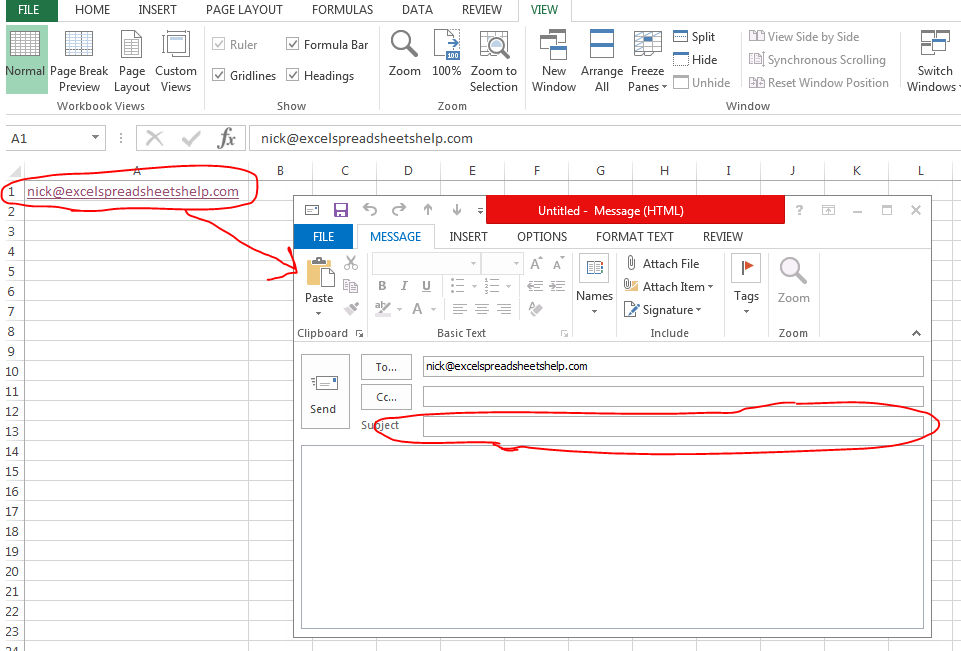This screenshot has height=651, width=961.
Task: Expand the Paste button dropdown arrow
Action: [319, 313]
